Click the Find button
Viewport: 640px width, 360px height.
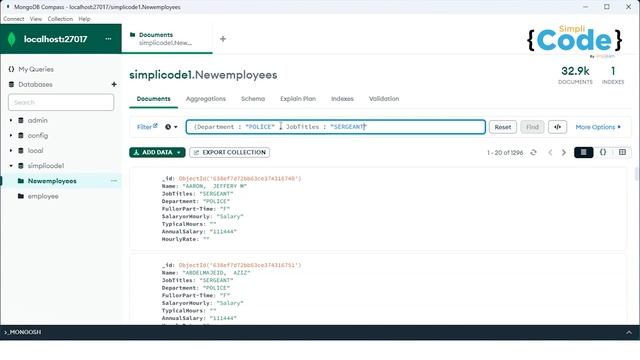click(x=532, y=127)
